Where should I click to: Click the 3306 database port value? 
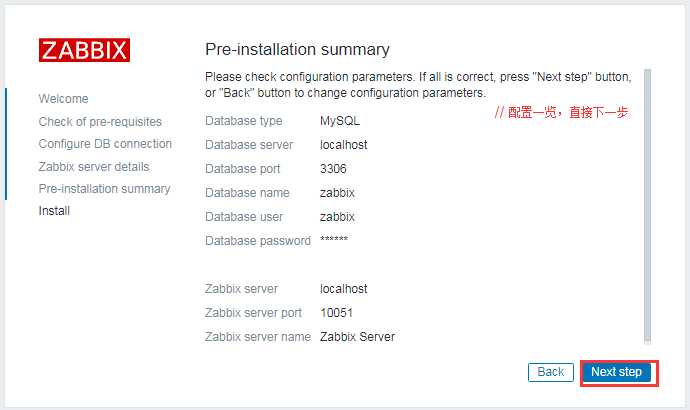(333, 168)
